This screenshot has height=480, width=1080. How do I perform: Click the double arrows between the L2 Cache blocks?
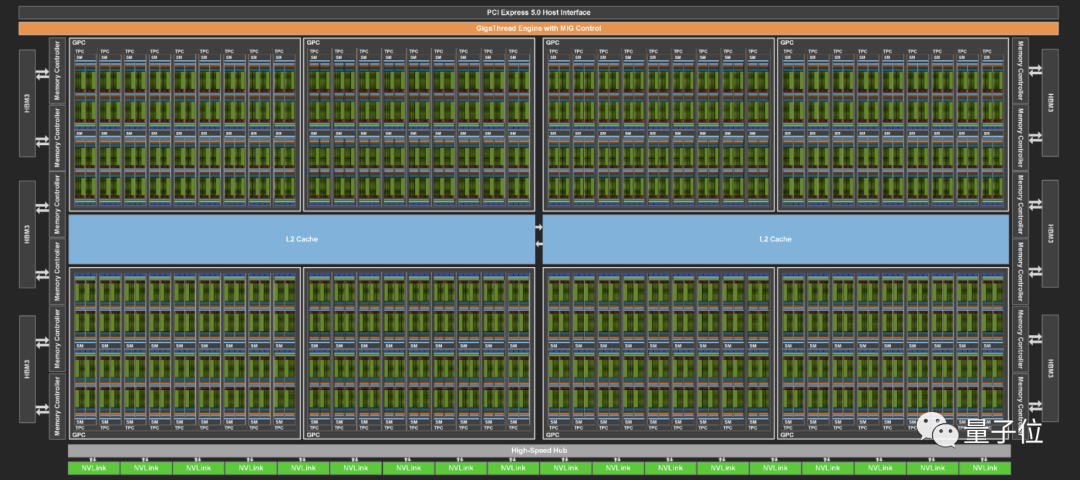(x=539, y=236)
